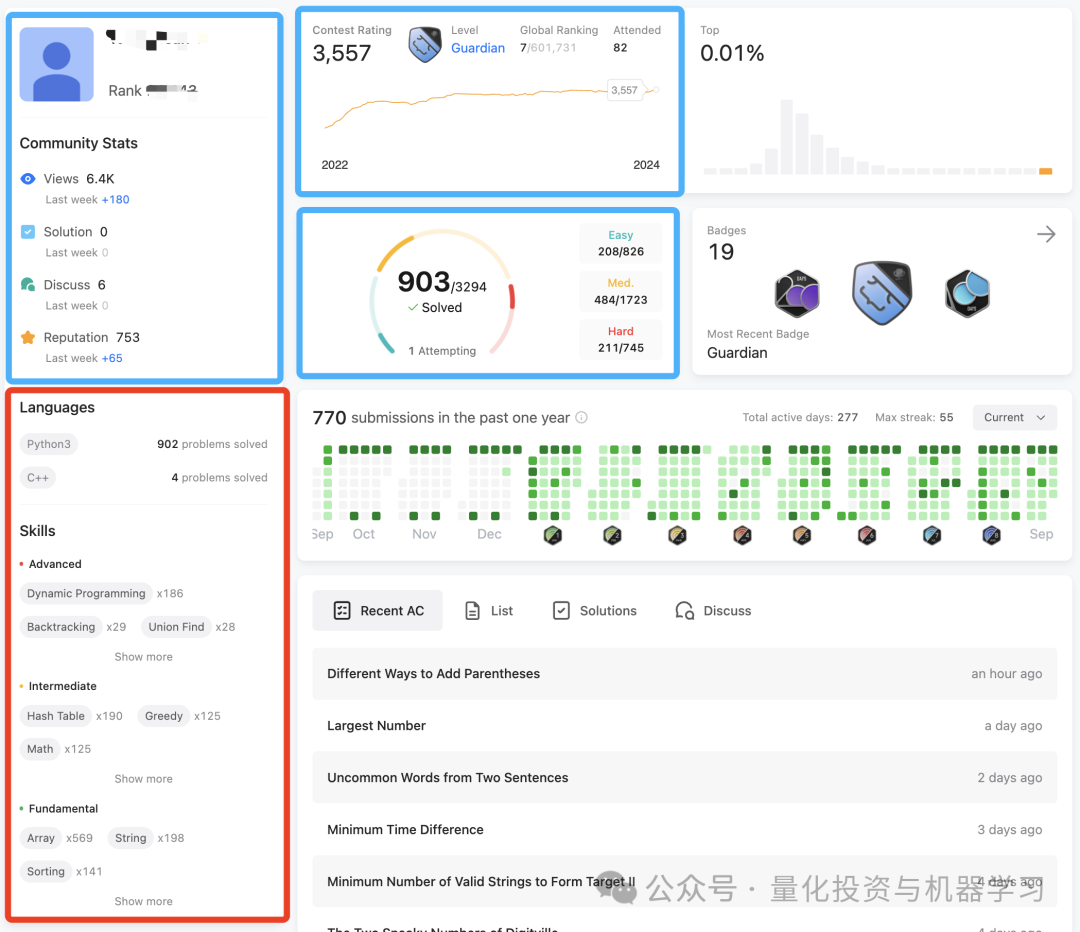The width and height of the screenshot is (1080, 932).
Task: Show more Intermediate skills
Action: [x=143, y=778]
